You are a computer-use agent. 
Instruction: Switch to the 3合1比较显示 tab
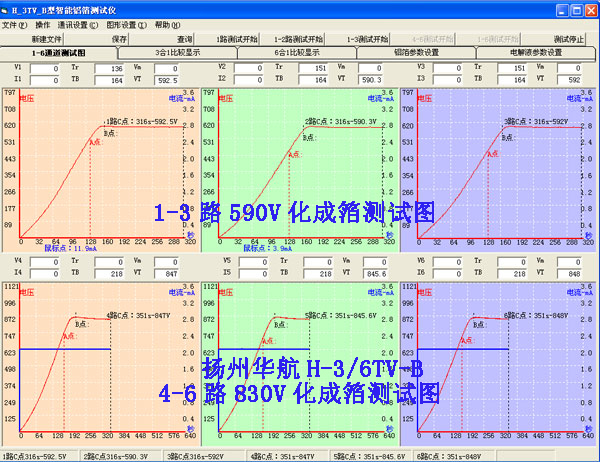pos(178,53)
